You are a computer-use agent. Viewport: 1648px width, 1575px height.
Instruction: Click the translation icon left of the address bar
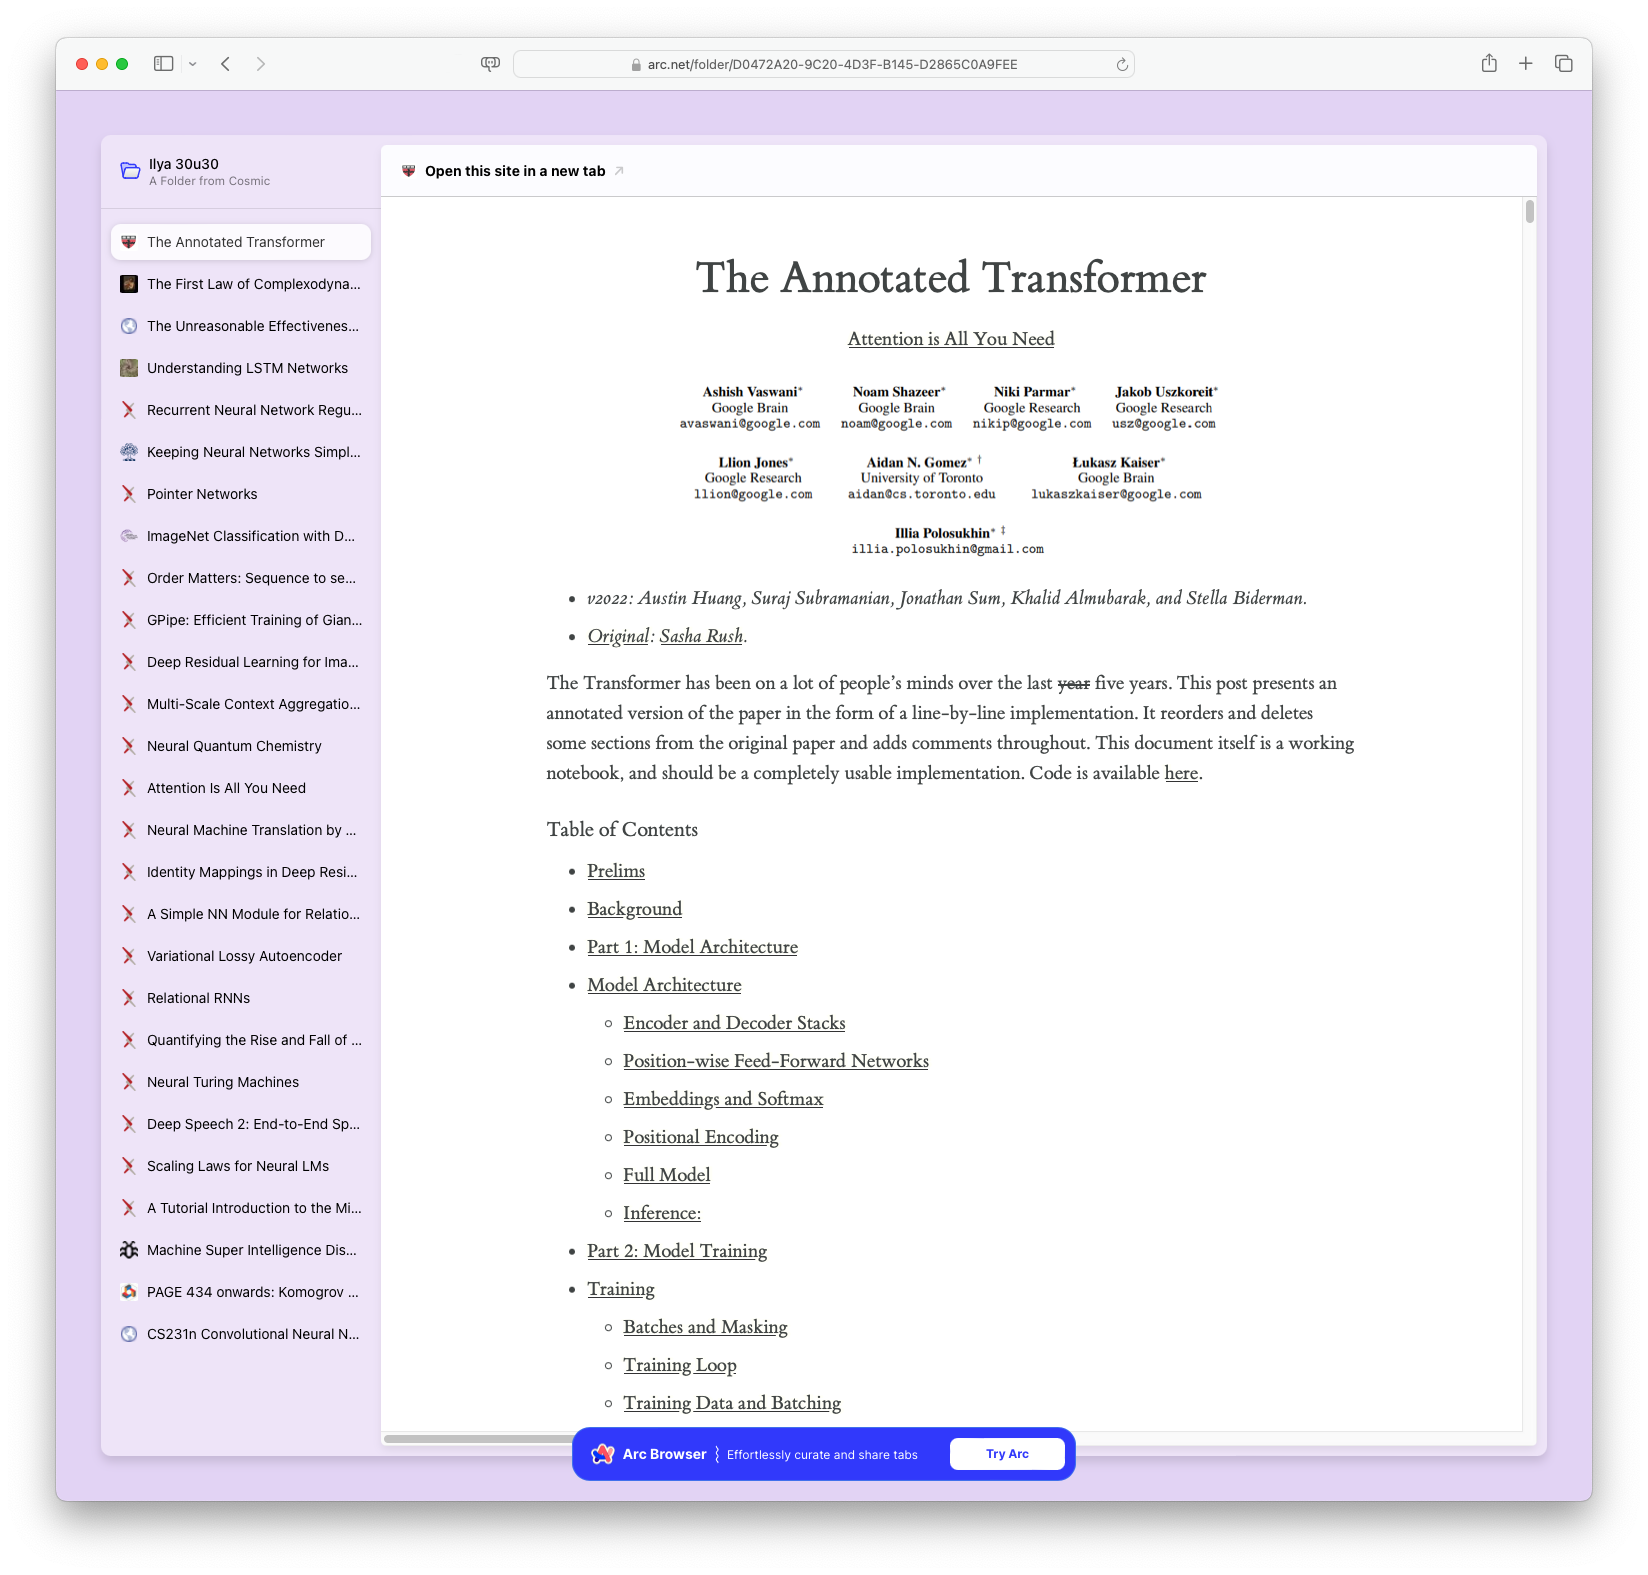(489, 63)
